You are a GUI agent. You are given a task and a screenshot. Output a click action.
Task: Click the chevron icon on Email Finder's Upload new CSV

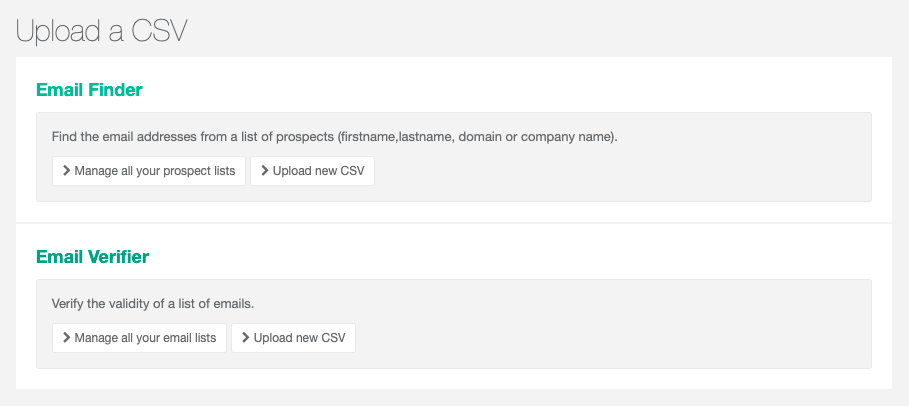(264, 171)
